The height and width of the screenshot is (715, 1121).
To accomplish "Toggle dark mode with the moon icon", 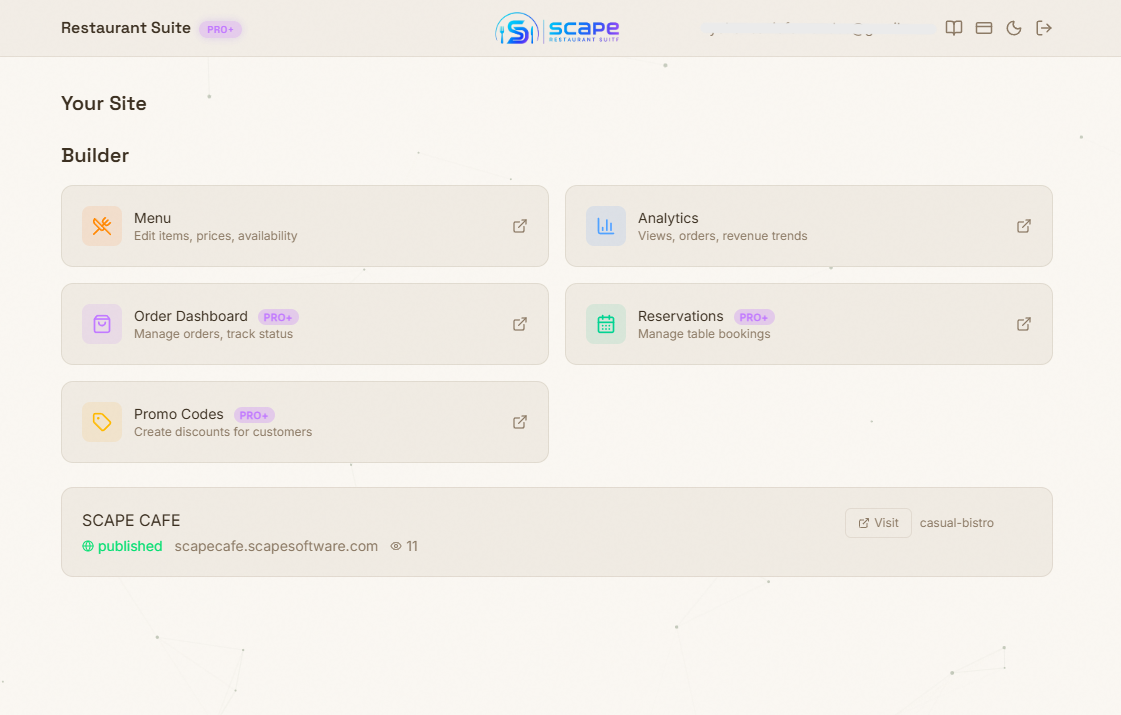I will point(1014,28).
